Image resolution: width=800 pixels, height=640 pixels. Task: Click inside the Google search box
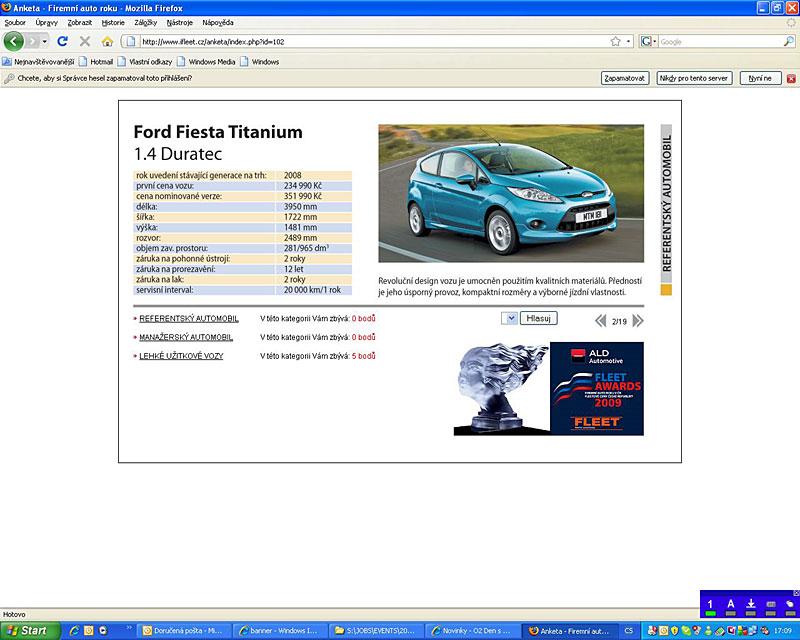click(720, 41)
